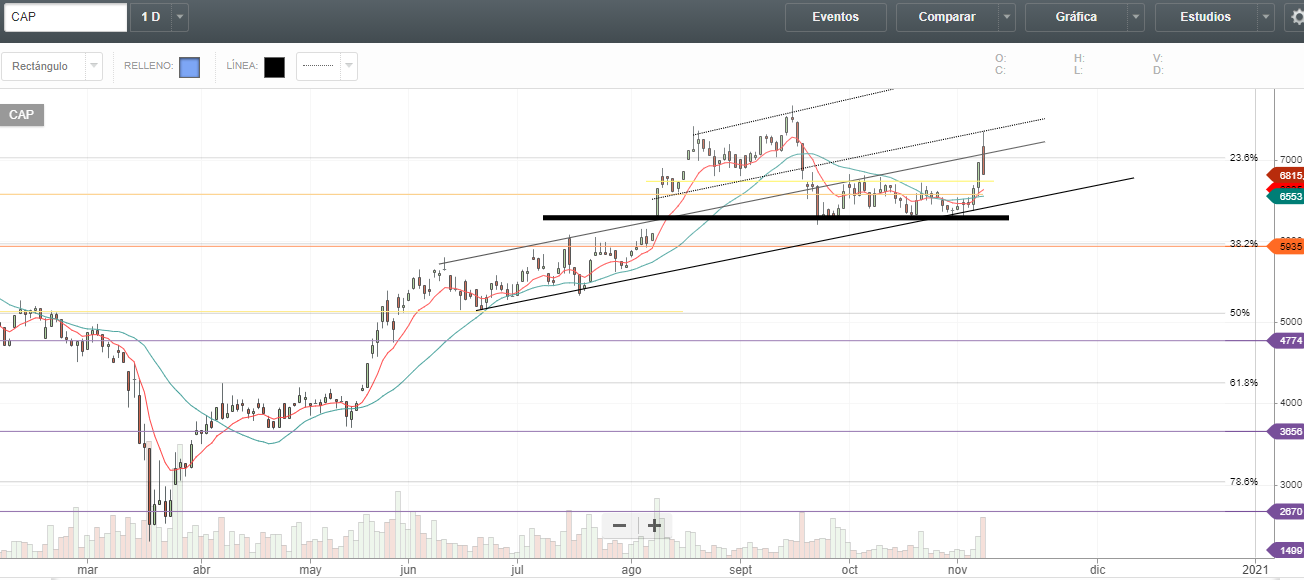The image size is (1304, 580).
Task: Click the LÍNEA label text
Action: [x=243, y=67]
